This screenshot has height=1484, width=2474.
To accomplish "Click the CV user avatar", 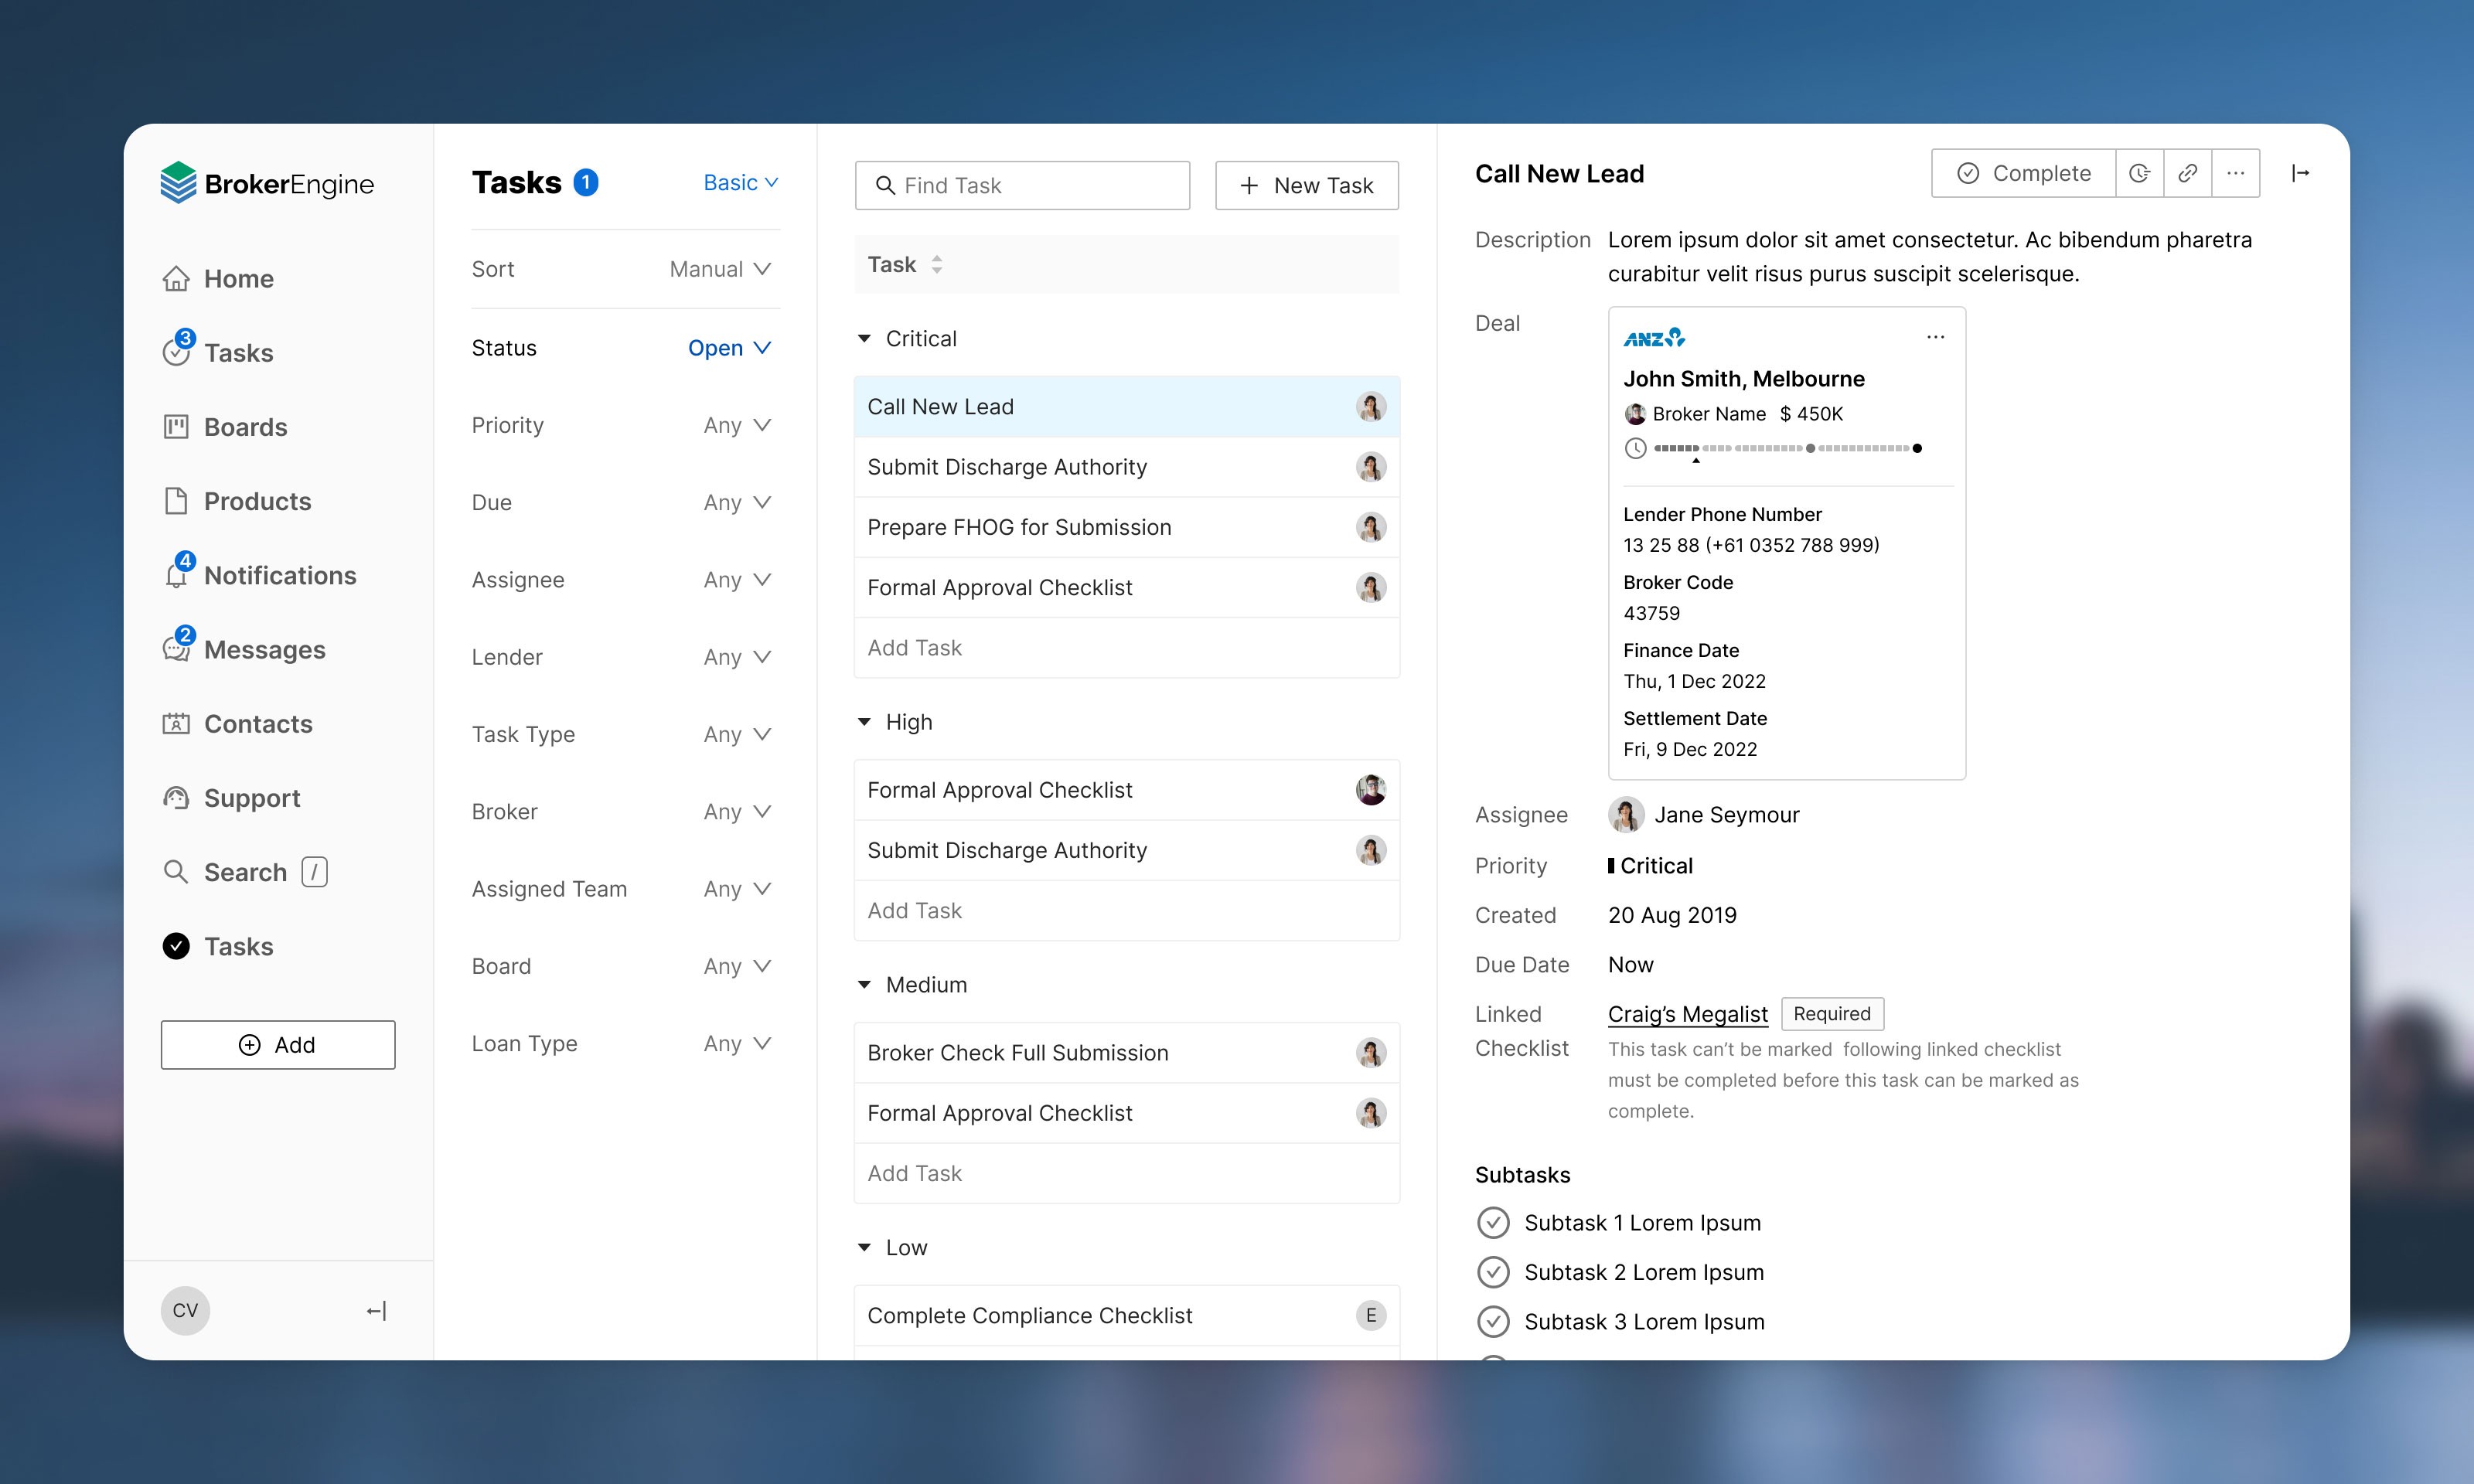I will 185,1310.
